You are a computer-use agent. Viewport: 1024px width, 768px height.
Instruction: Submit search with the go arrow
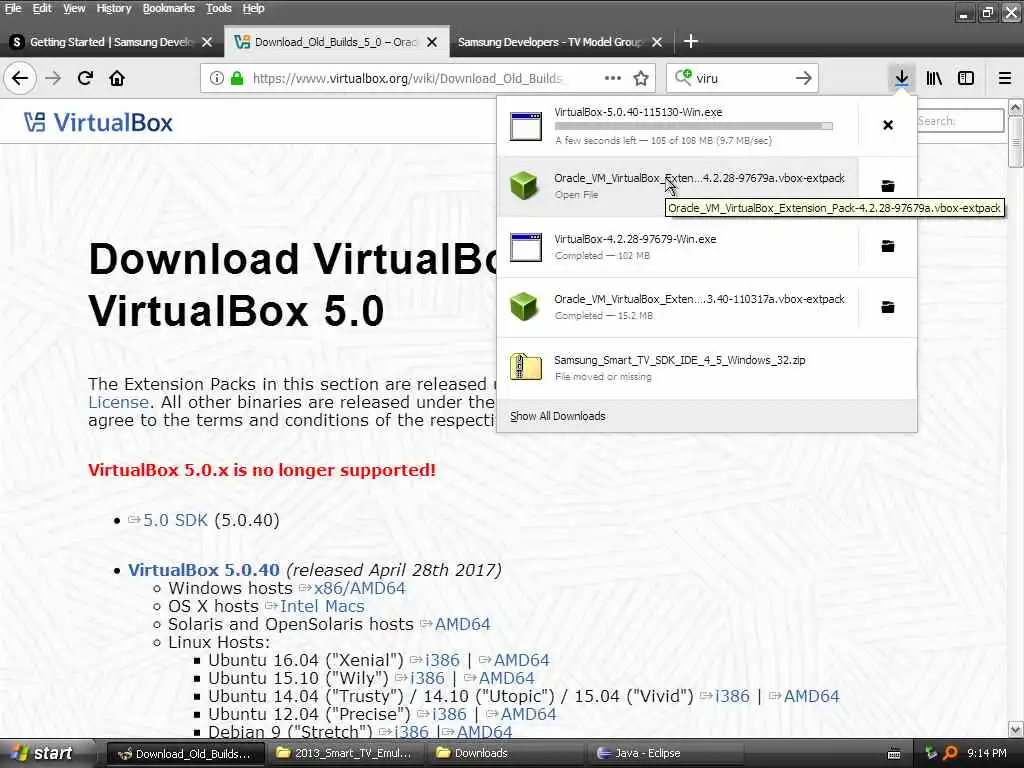click(804, 78)
